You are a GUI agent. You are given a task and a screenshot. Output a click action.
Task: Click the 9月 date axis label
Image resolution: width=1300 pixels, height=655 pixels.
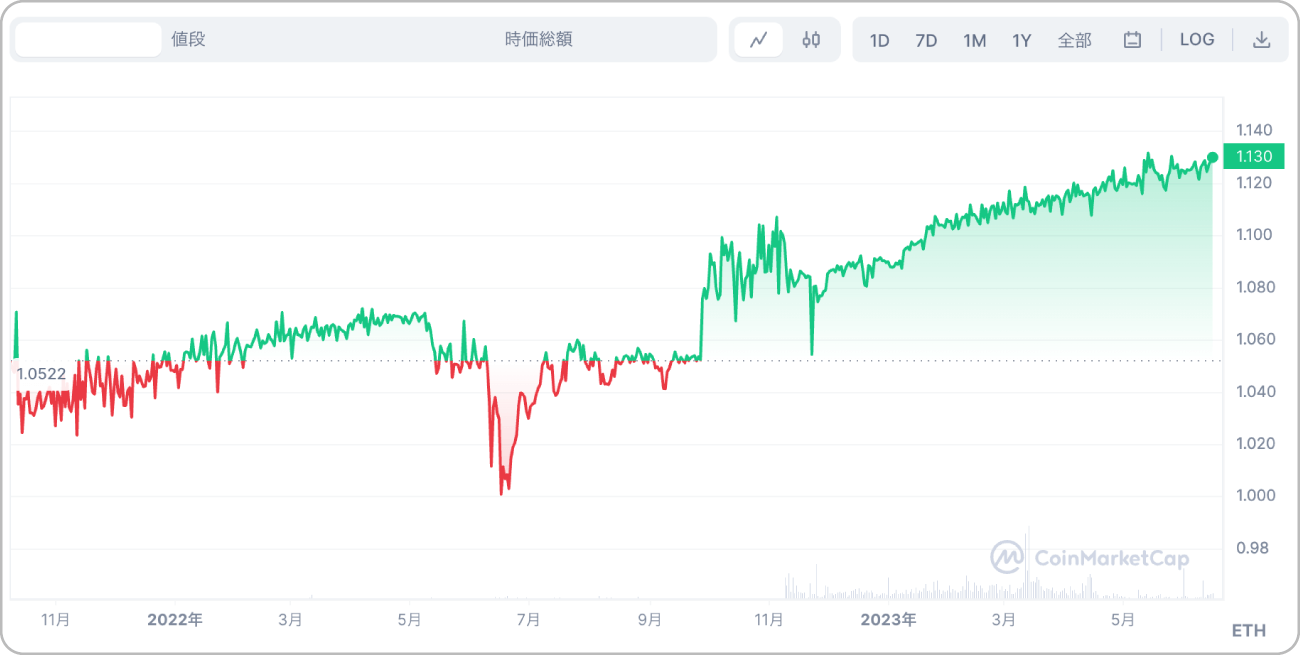pyautogui.click(x=650, y=620)
